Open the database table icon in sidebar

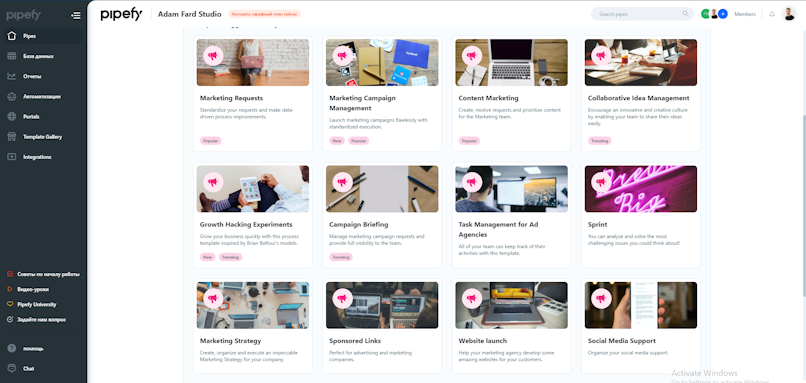tap(12, 56)
